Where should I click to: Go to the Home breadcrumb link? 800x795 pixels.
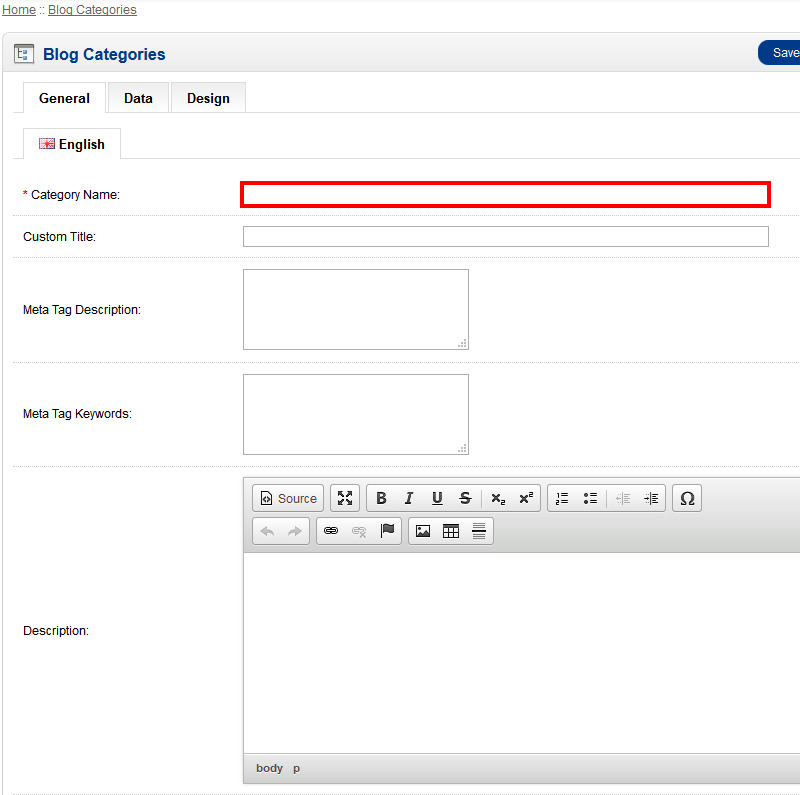click(x=19, y=10)
